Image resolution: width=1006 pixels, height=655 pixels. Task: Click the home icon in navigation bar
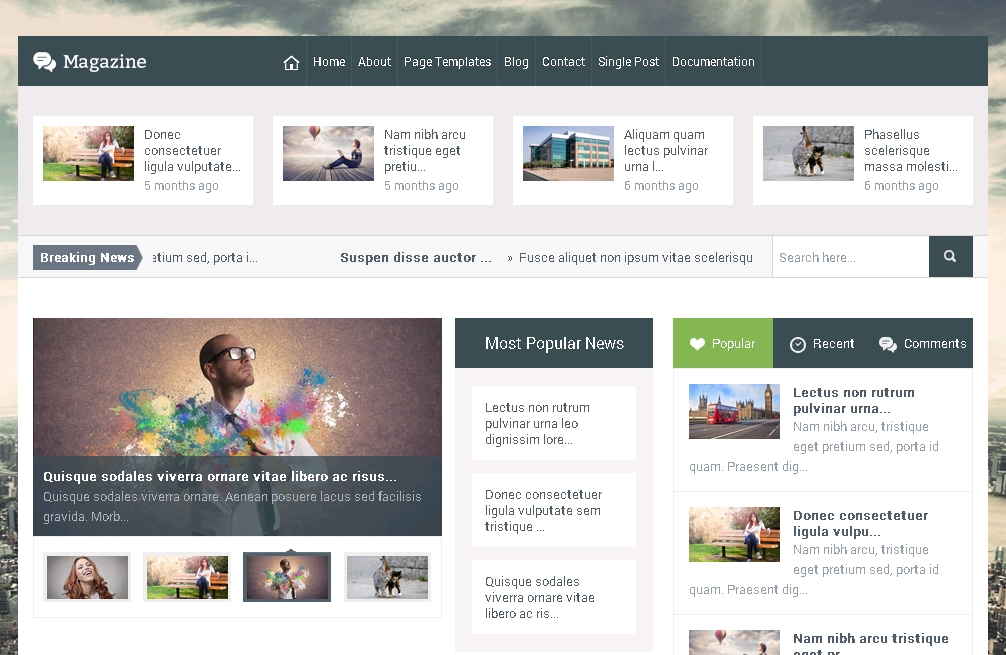[x=291, y=62]
